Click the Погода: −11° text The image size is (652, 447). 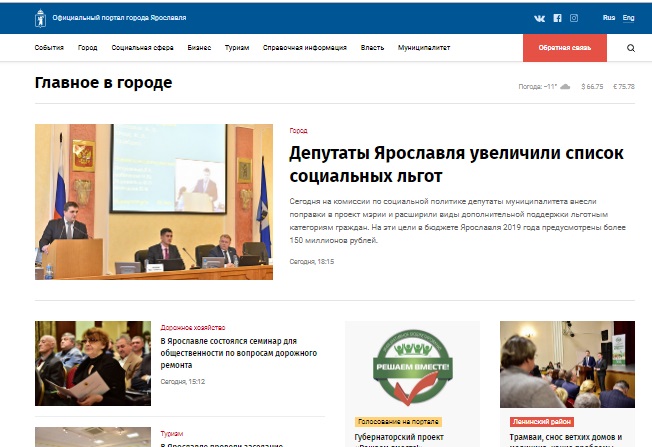[x=537, y=86]
